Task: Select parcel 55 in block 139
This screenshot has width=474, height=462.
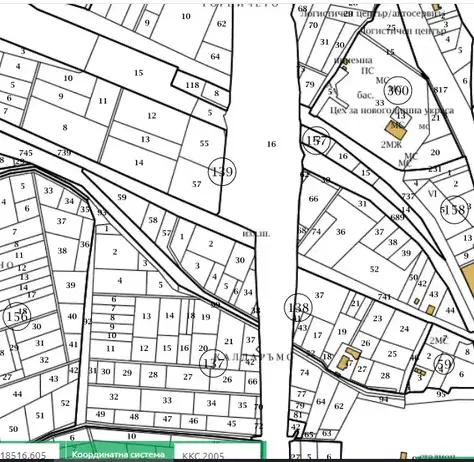Action: [204, 143]
